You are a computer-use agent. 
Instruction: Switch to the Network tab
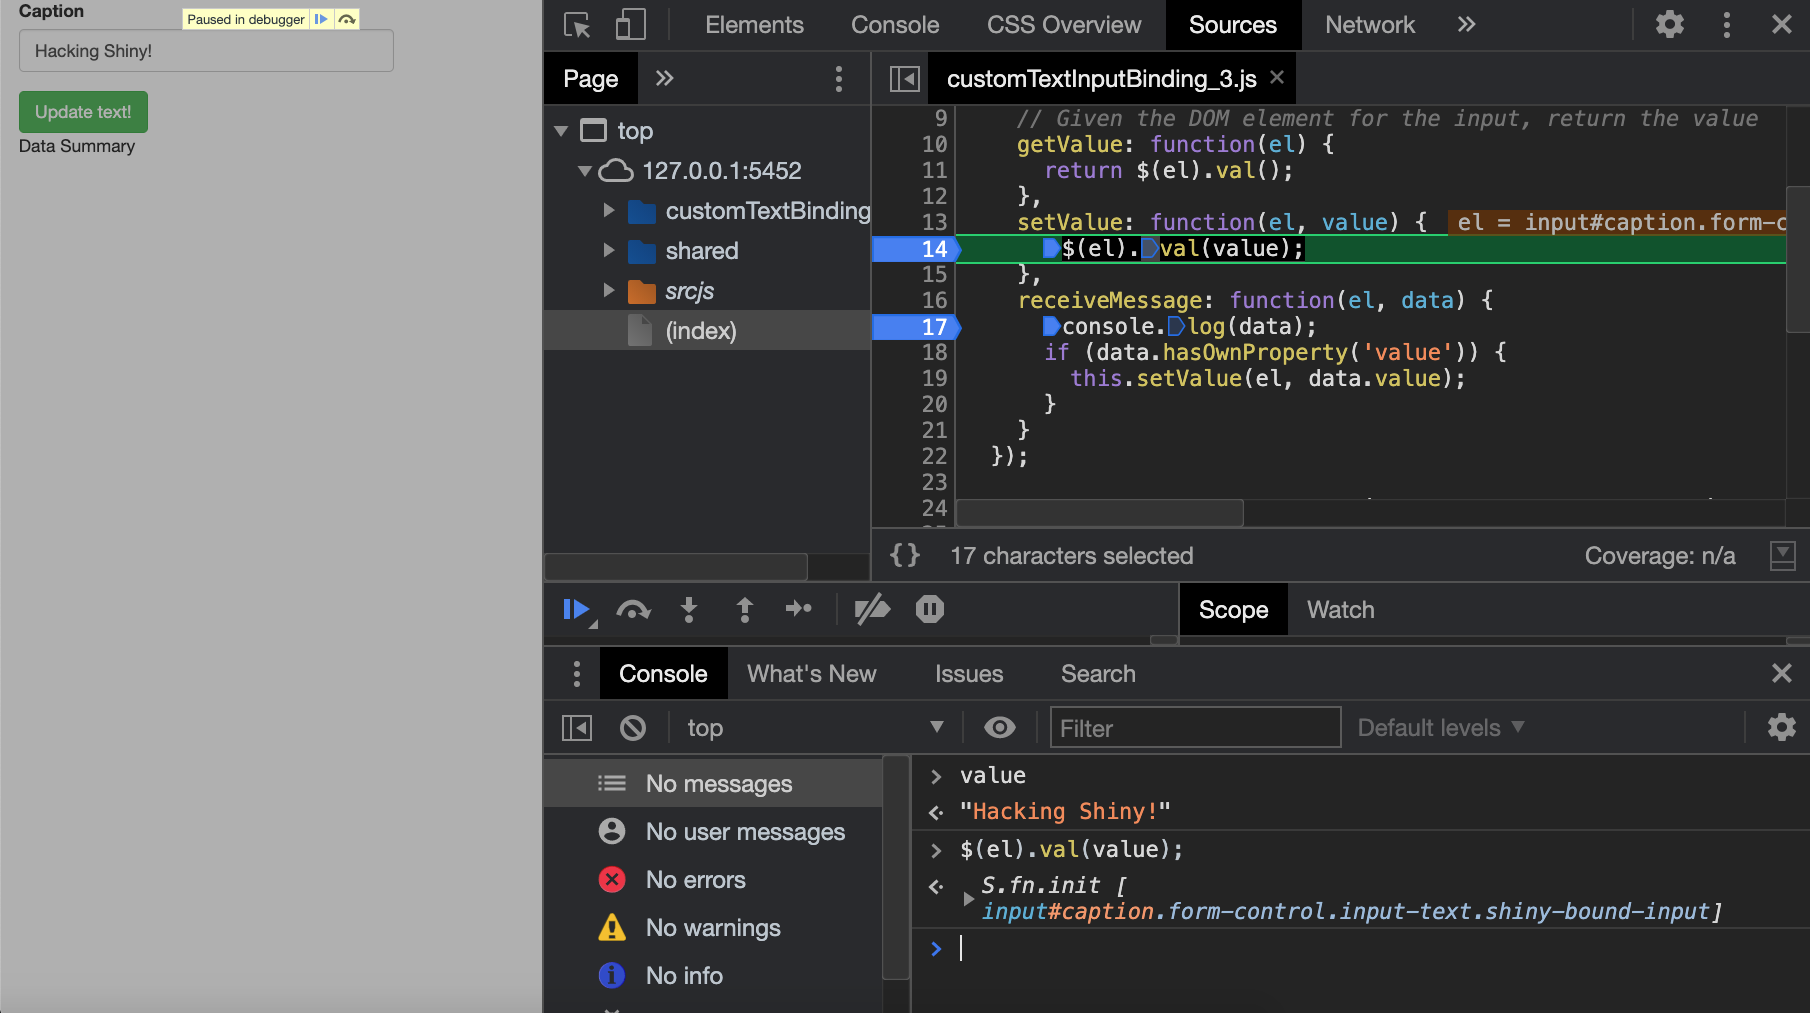1370,25
